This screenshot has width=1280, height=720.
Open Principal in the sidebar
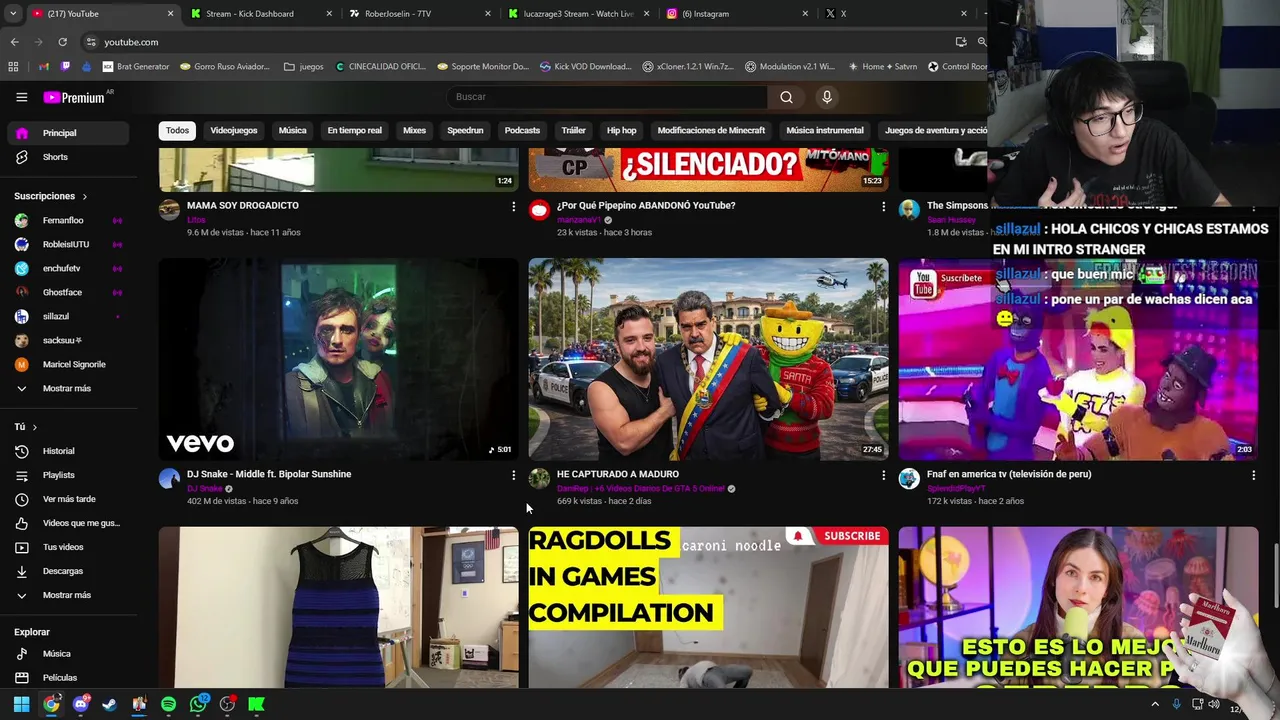pyautogui.click(x=68, y=133)
